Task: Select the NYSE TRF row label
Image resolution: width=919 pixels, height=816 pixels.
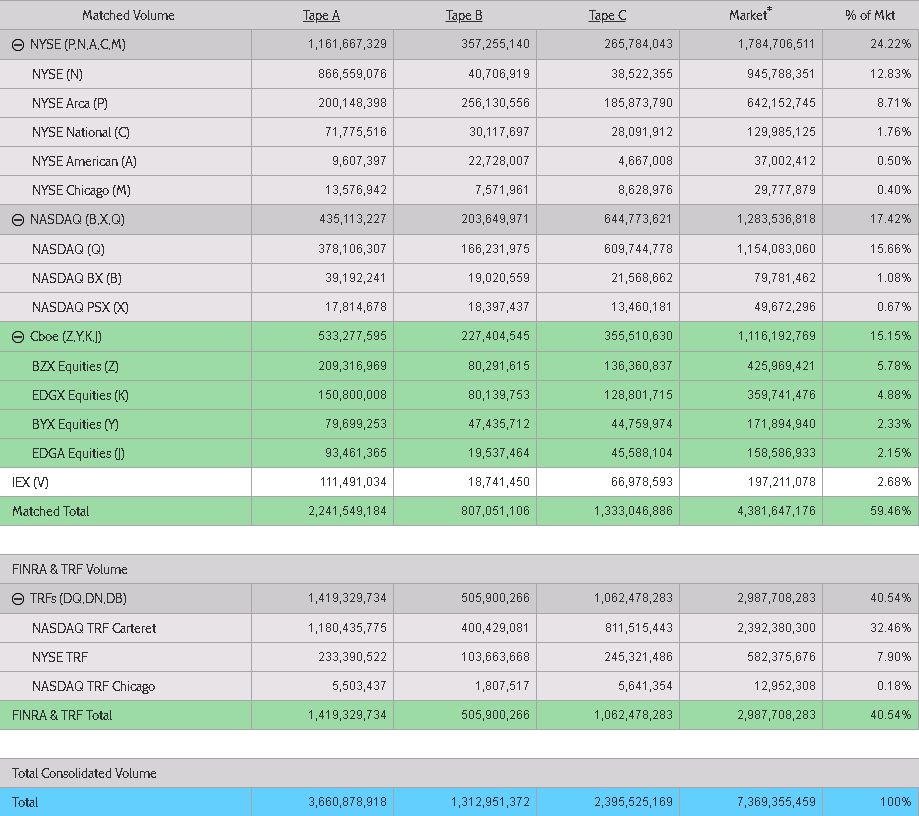Action: [60, 657]
